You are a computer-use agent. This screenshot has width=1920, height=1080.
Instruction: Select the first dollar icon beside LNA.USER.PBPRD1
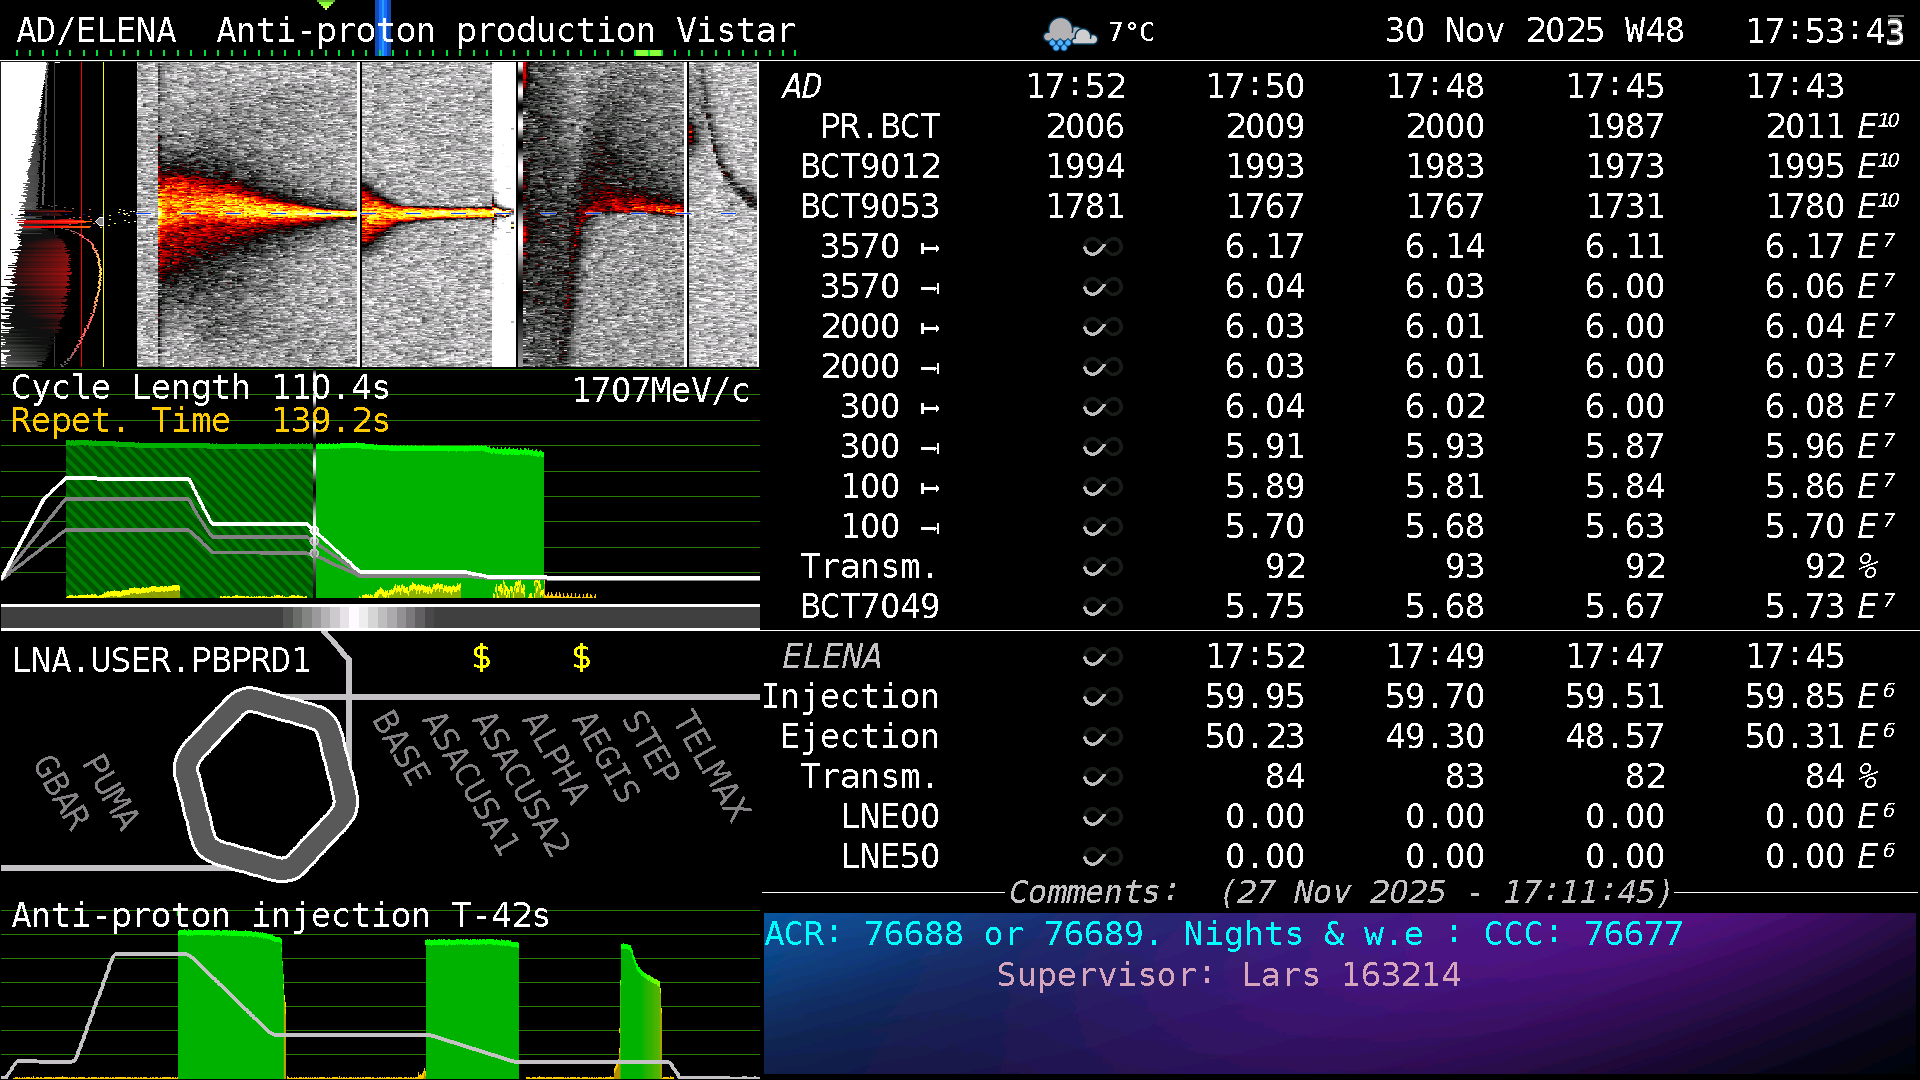point(483,658)
